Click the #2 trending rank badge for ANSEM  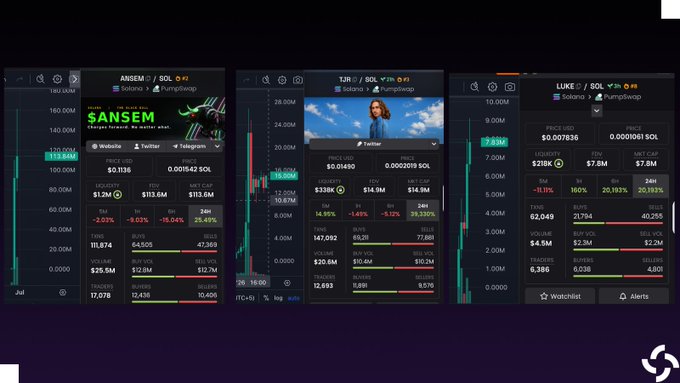point(182,79)
